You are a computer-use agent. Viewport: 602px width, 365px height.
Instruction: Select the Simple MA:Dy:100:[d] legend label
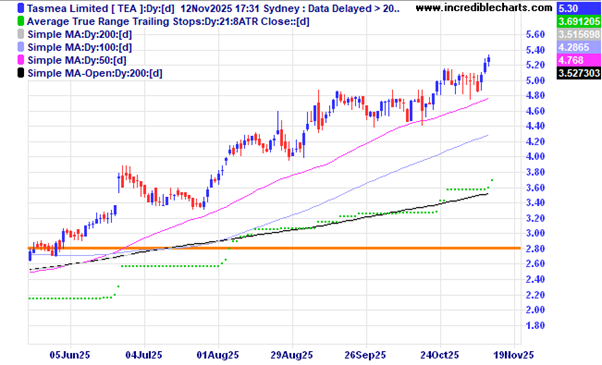click(x=79, y=47)
